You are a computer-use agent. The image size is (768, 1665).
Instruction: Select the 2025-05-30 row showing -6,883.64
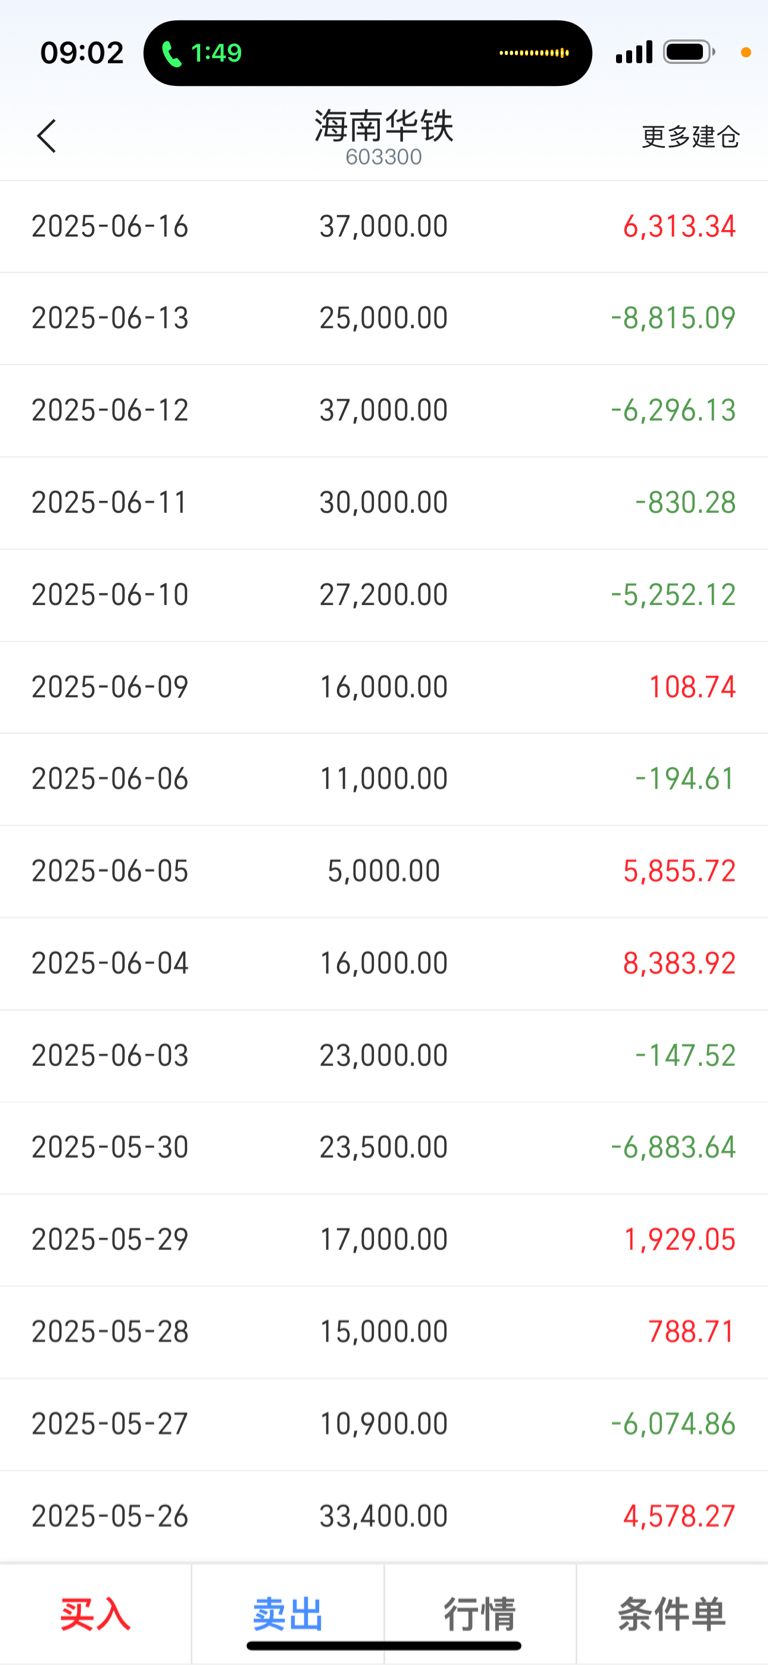(x=384, y=1148)
